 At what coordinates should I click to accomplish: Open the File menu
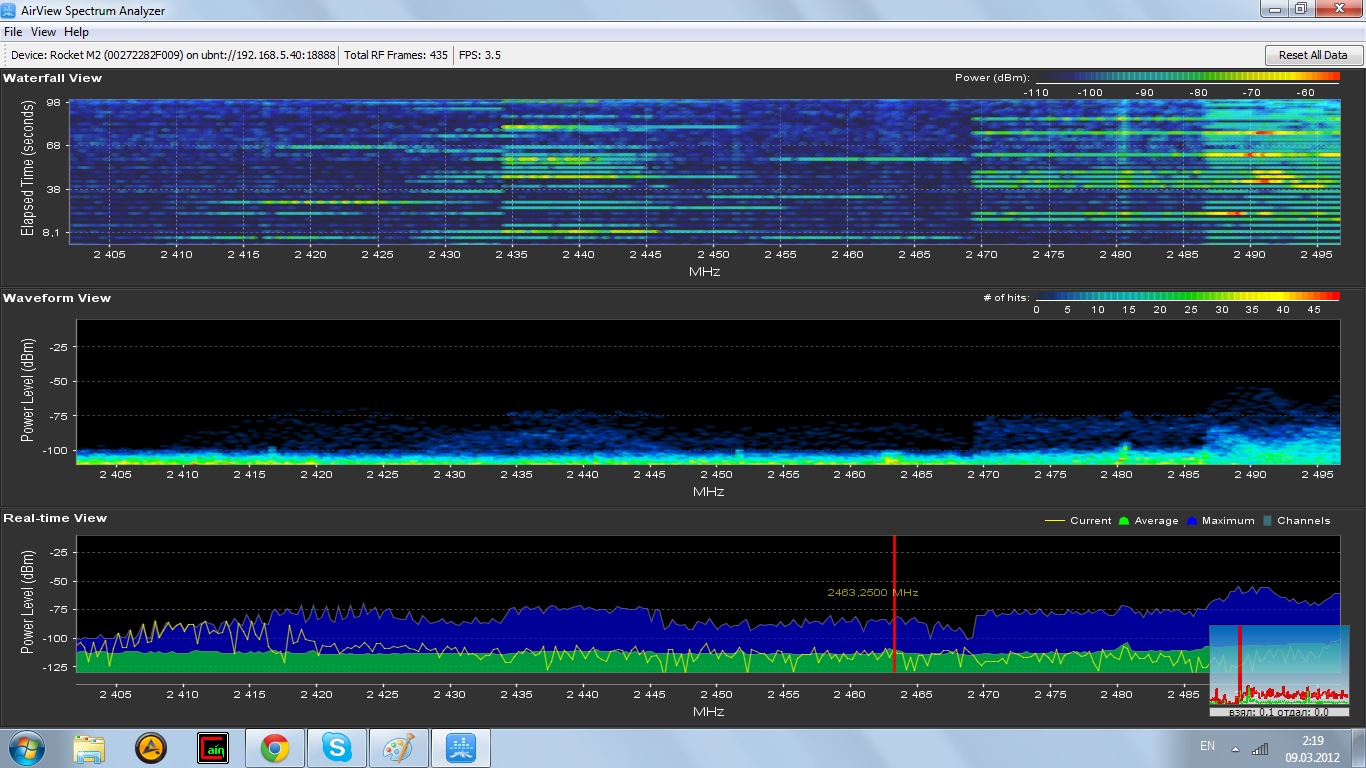pyautogui.click(x=13, y=32)
